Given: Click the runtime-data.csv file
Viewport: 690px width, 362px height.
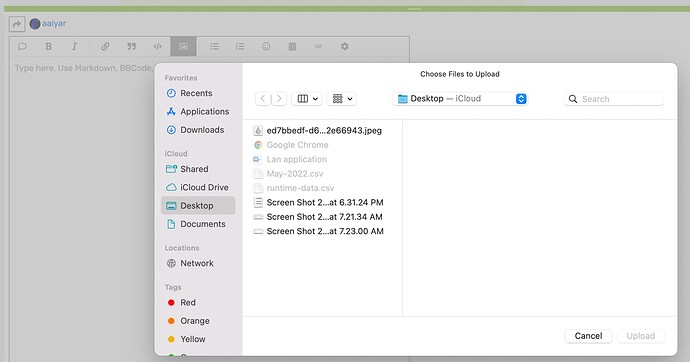Looking at the screenshot, I should (x=322, y=188).
